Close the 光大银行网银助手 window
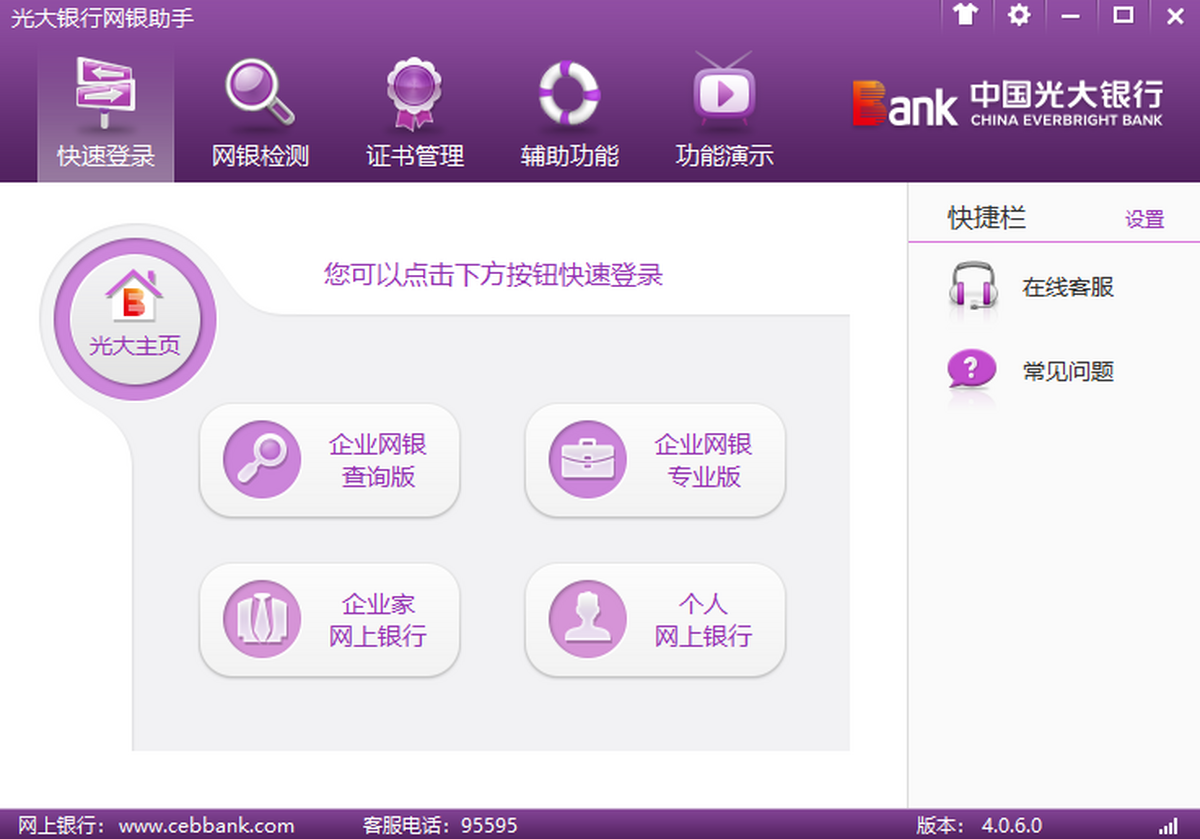 pyautogui.click(x=1175, y=15)
